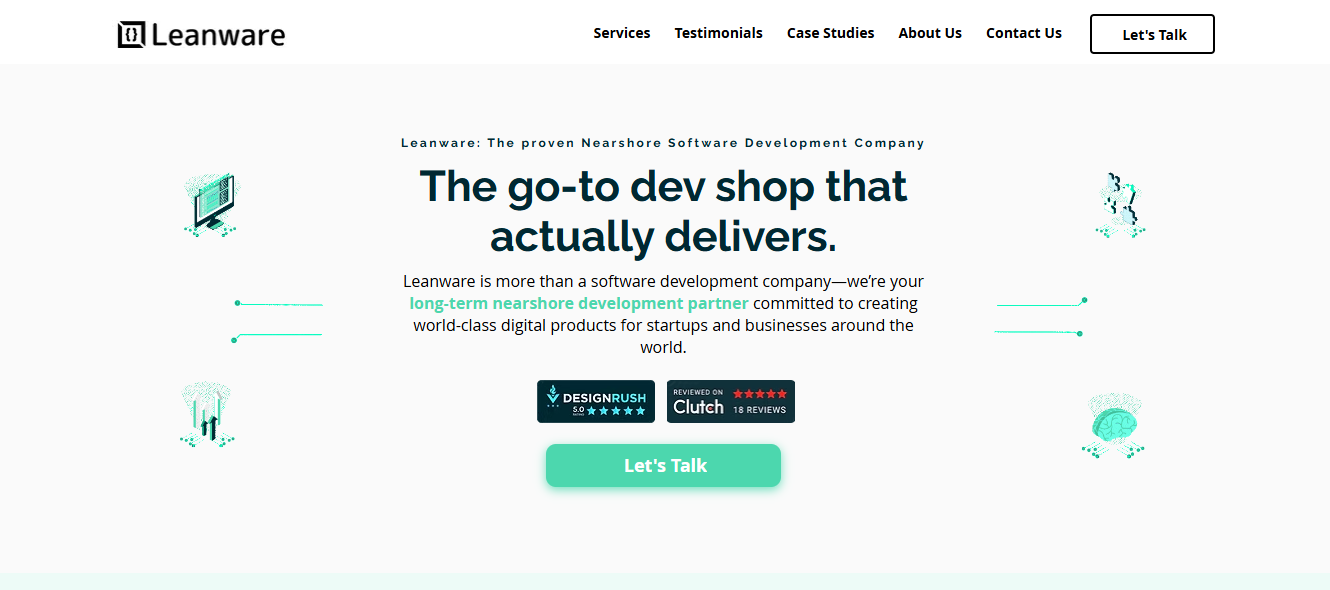
Task: Click the DesignRush 5.0 rating badge
Action: click(x=596, y=401)
